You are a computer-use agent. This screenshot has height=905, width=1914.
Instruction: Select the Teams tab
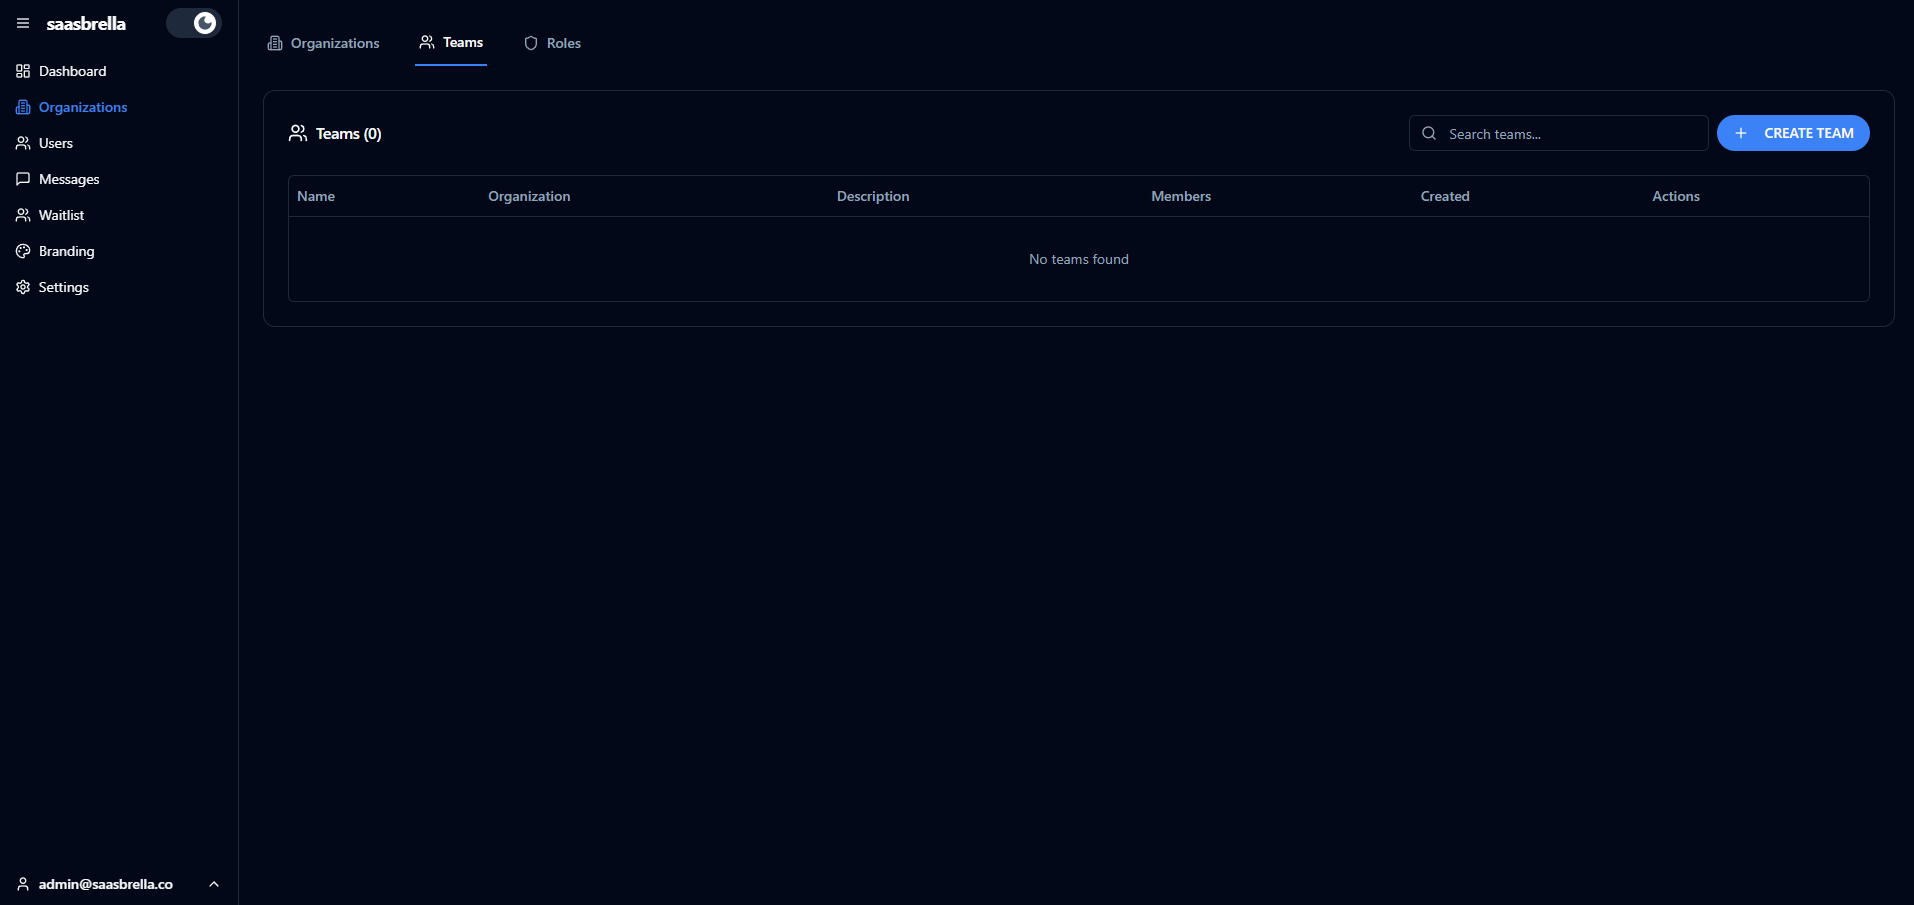pos(451,43)
